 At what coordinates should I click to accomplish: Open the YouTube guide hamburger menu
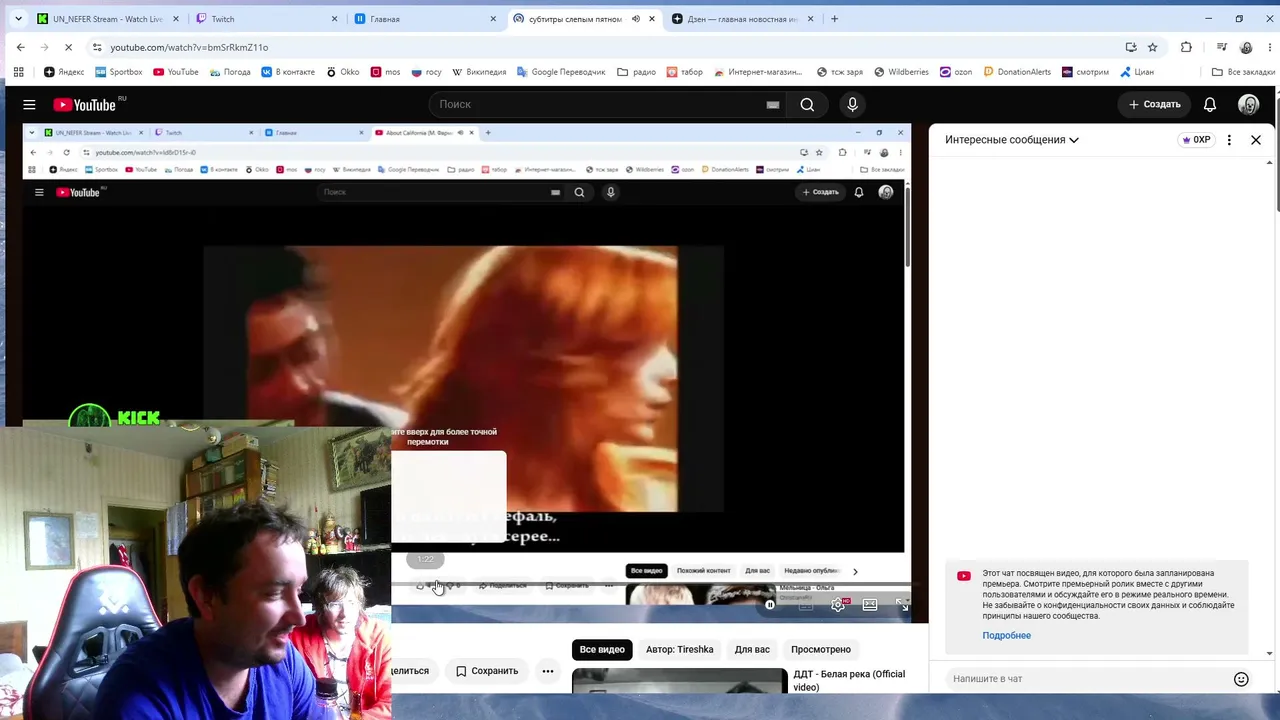pos(29,104)
